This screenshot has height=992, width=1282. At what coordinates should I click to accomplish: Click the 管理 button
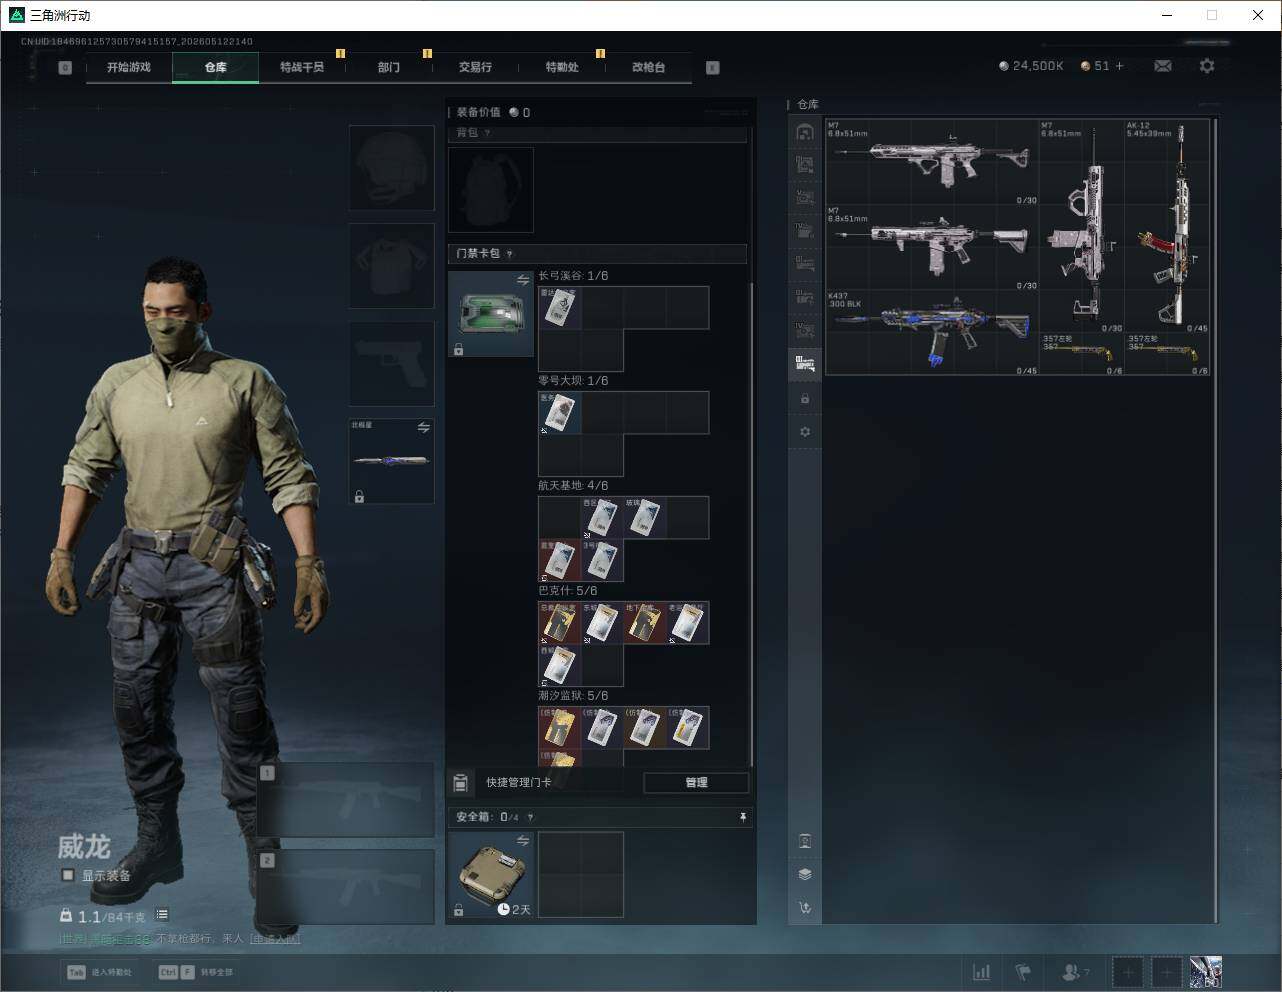coord(696,783)
